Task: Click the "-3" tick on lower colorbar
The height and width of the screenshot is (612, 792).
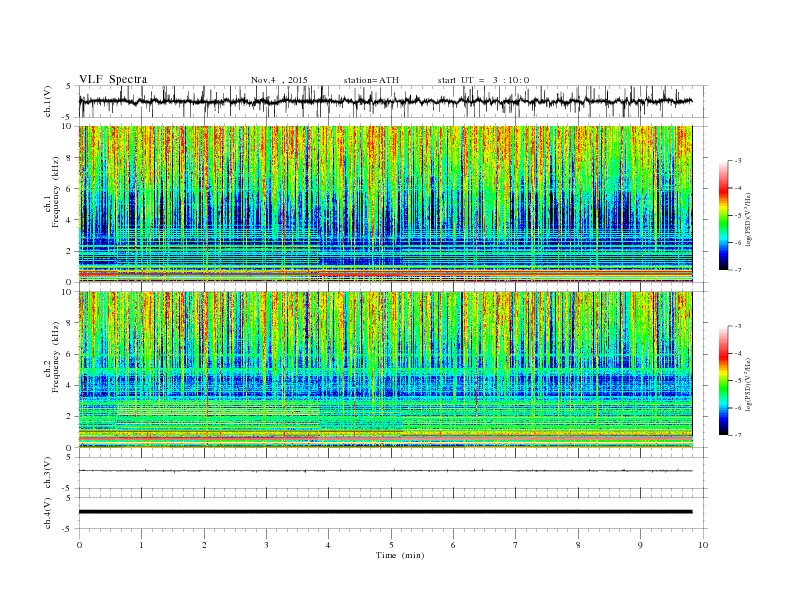Action: (737, 326)
